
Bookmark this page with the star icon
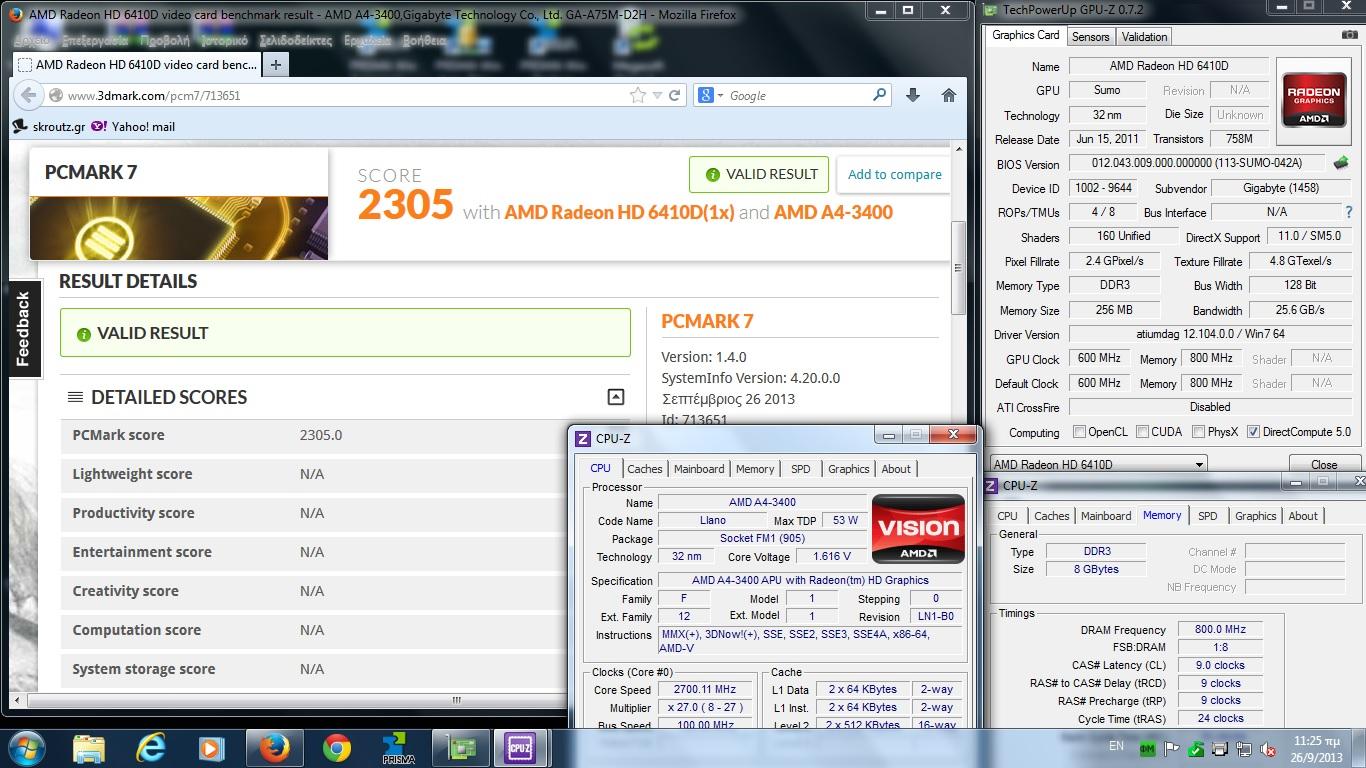(638, 95)
